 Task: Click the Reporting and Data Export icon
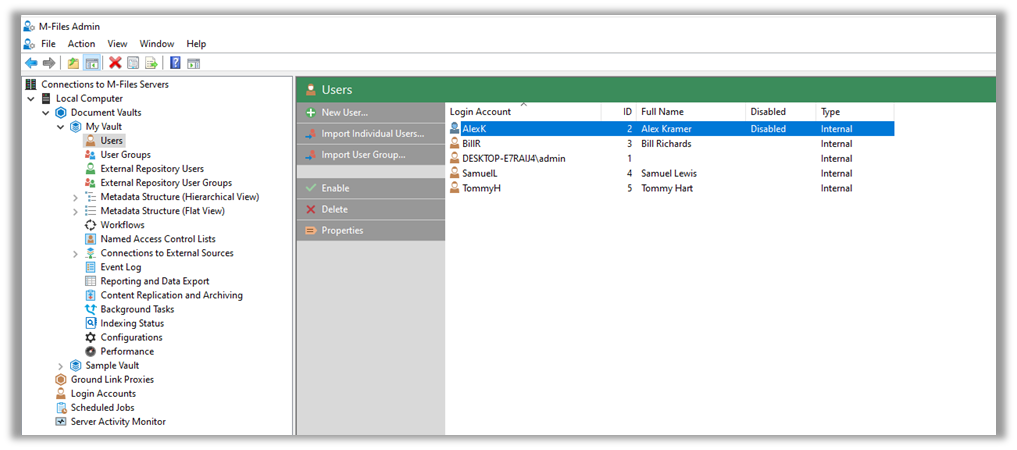pos(91,281)
